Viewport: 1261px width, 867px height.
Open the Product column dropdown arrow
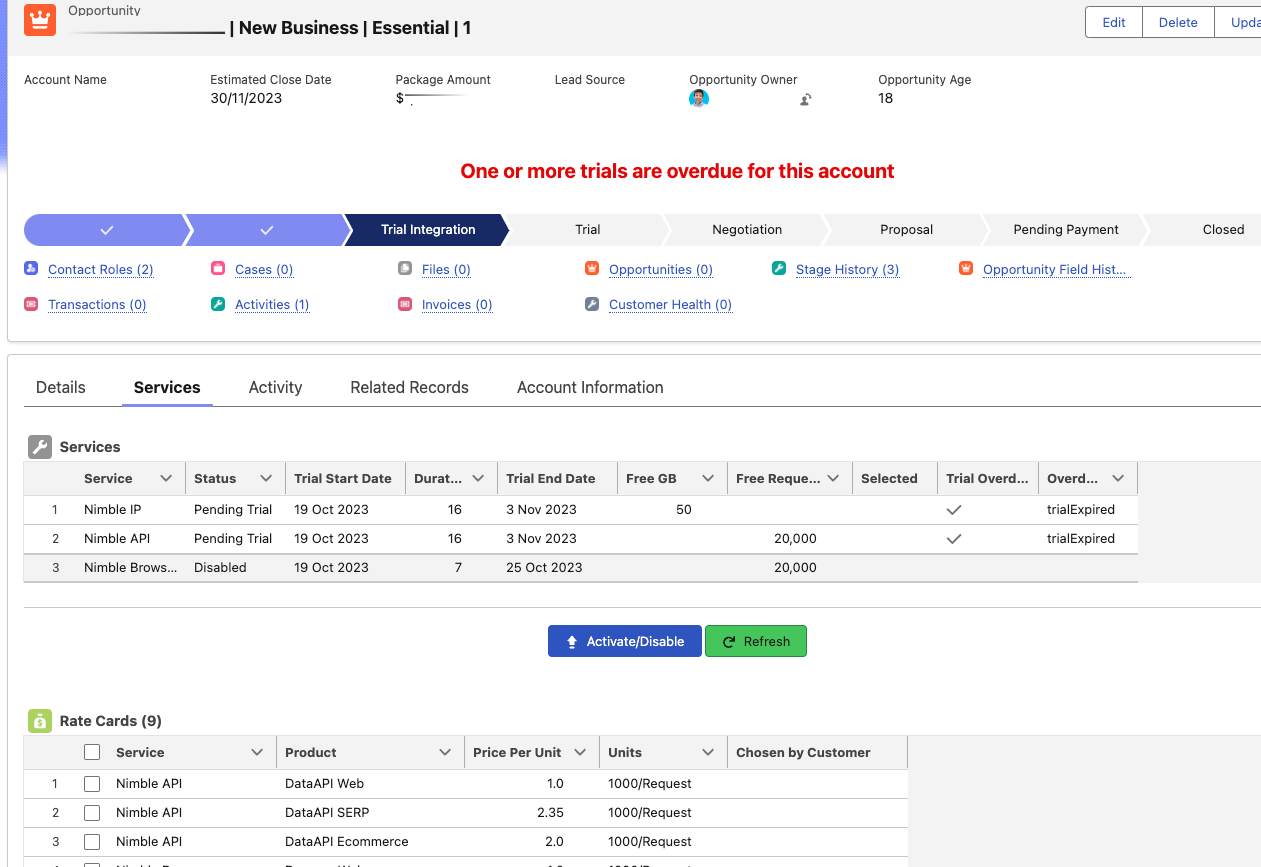pyautogui.click(x=445, y=752)
